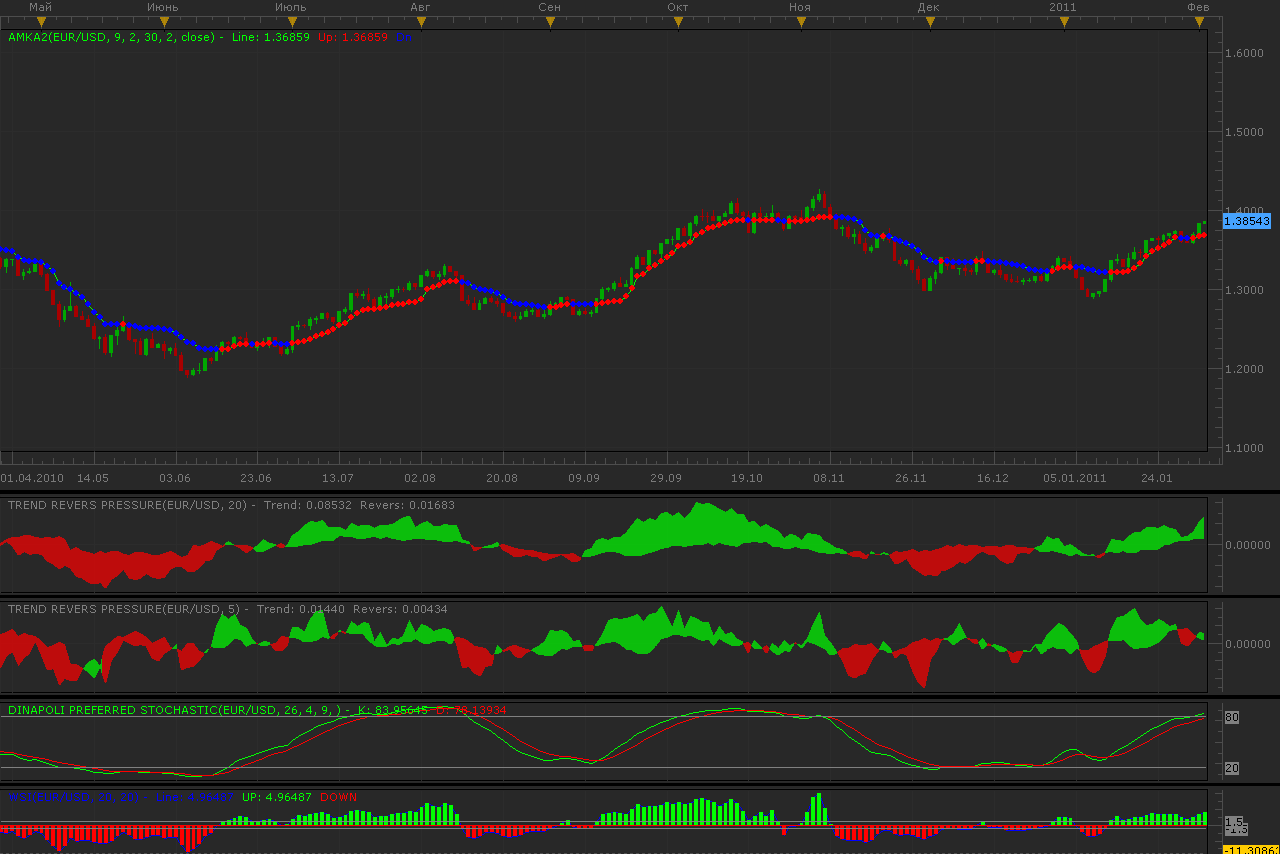Select the AMKA2 indicator label
Screen dimensions: 1280x854
(x=110, y=38)
